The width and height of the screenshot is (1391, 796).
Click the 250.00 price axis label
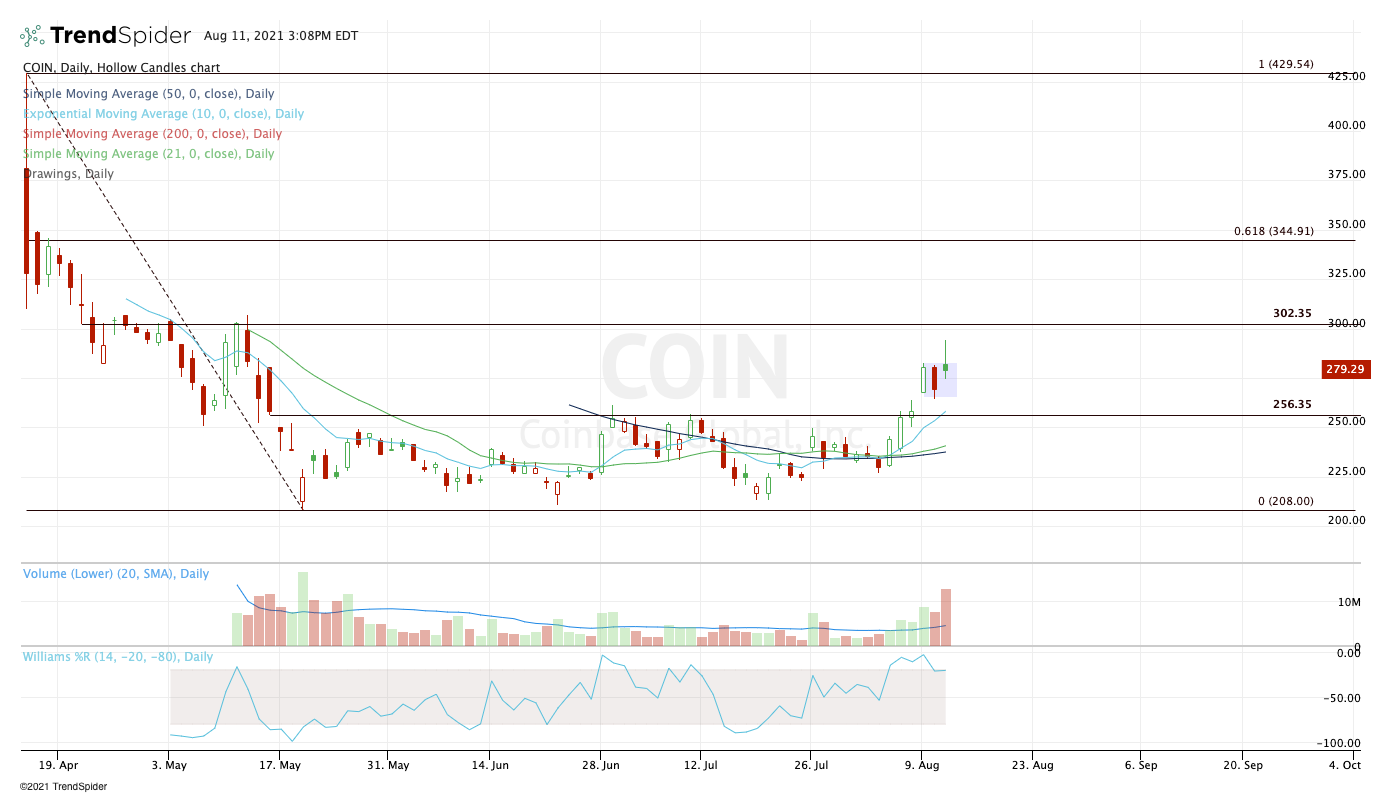tap(1346, 421)
